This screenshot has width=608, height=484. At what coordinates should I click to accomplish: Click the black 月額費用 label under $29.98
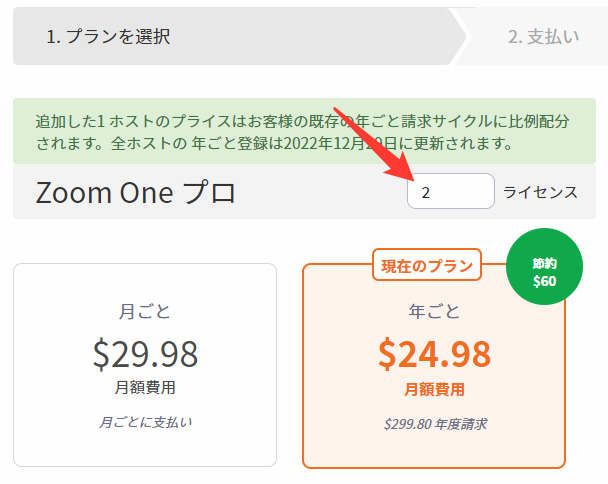(x=145, y=387)
